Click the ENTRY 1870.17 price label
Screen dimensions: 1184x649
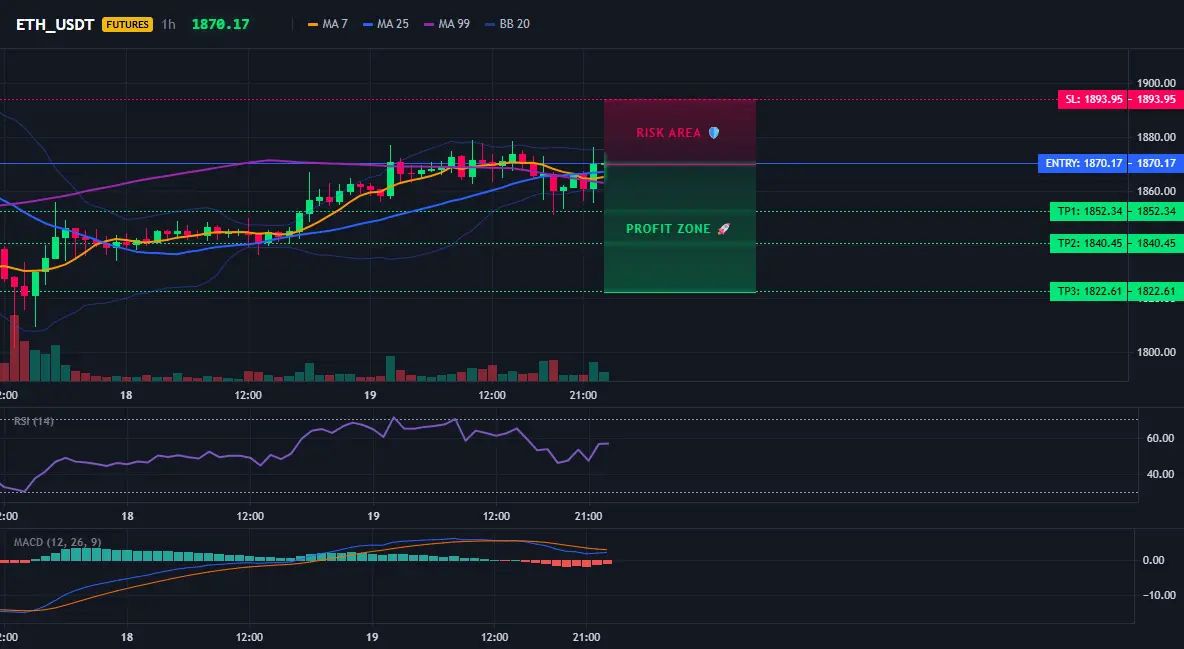[1111, 163]
